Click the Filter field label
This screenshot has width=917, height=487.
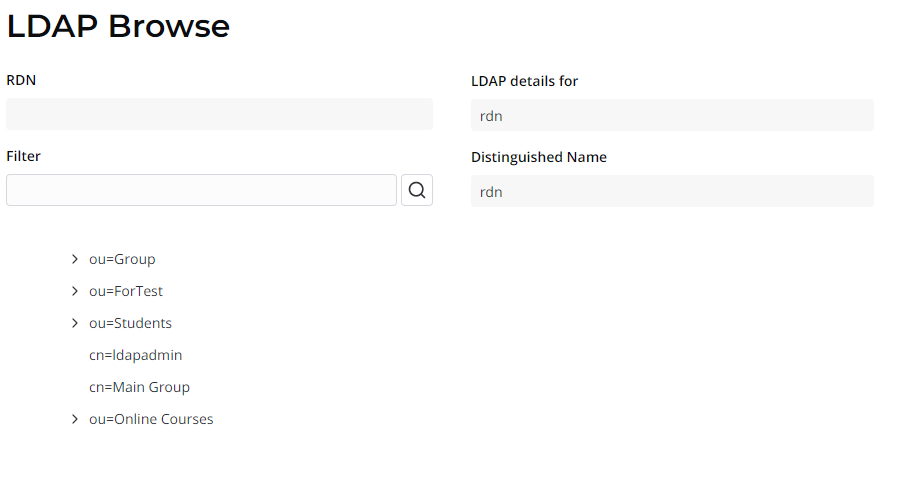pos(23,156)
